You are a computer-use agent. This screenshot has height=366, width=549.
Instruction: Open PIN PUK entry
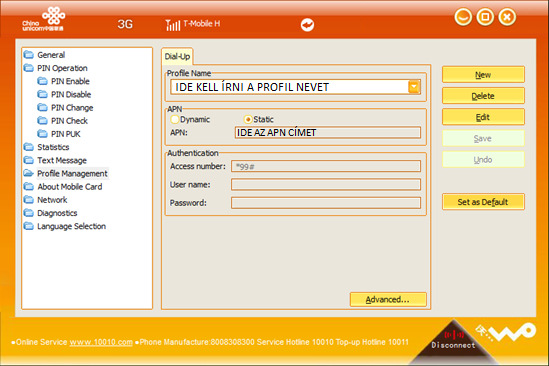point(66,134)
